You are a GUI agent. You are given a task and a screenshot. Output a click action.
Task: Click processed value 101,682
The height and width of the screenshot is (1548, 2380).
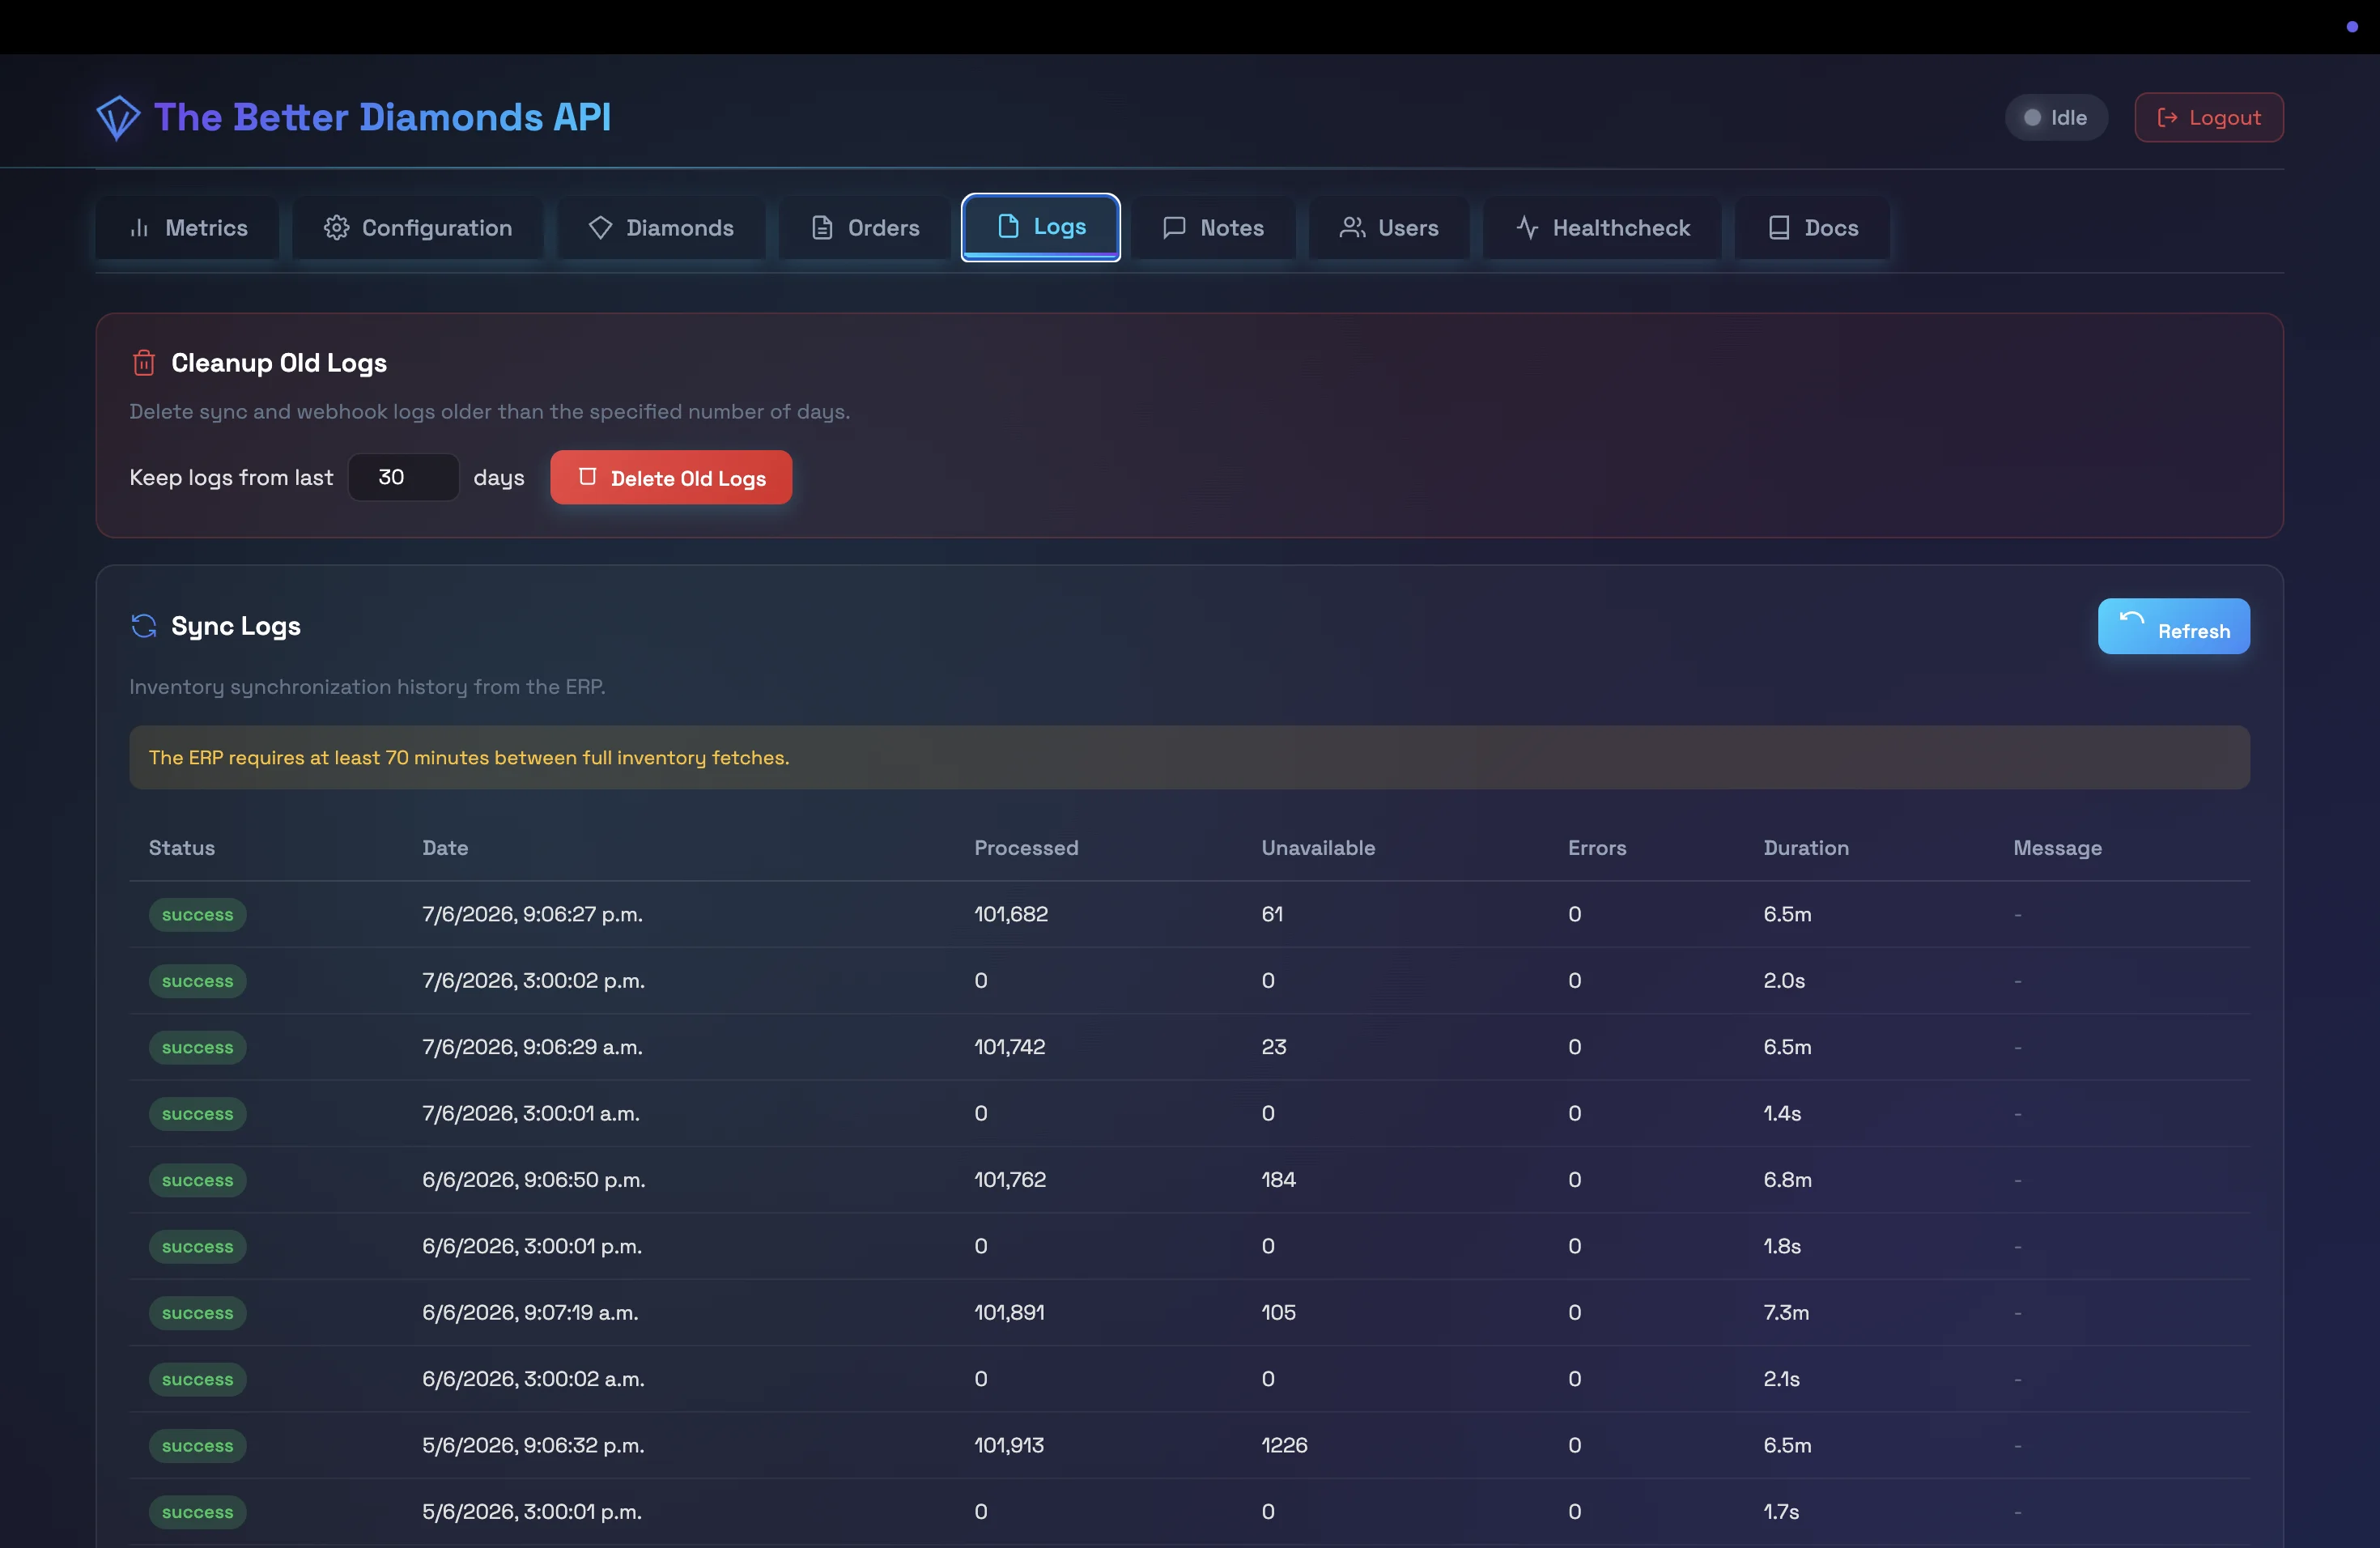click(x=1011, y=914)
